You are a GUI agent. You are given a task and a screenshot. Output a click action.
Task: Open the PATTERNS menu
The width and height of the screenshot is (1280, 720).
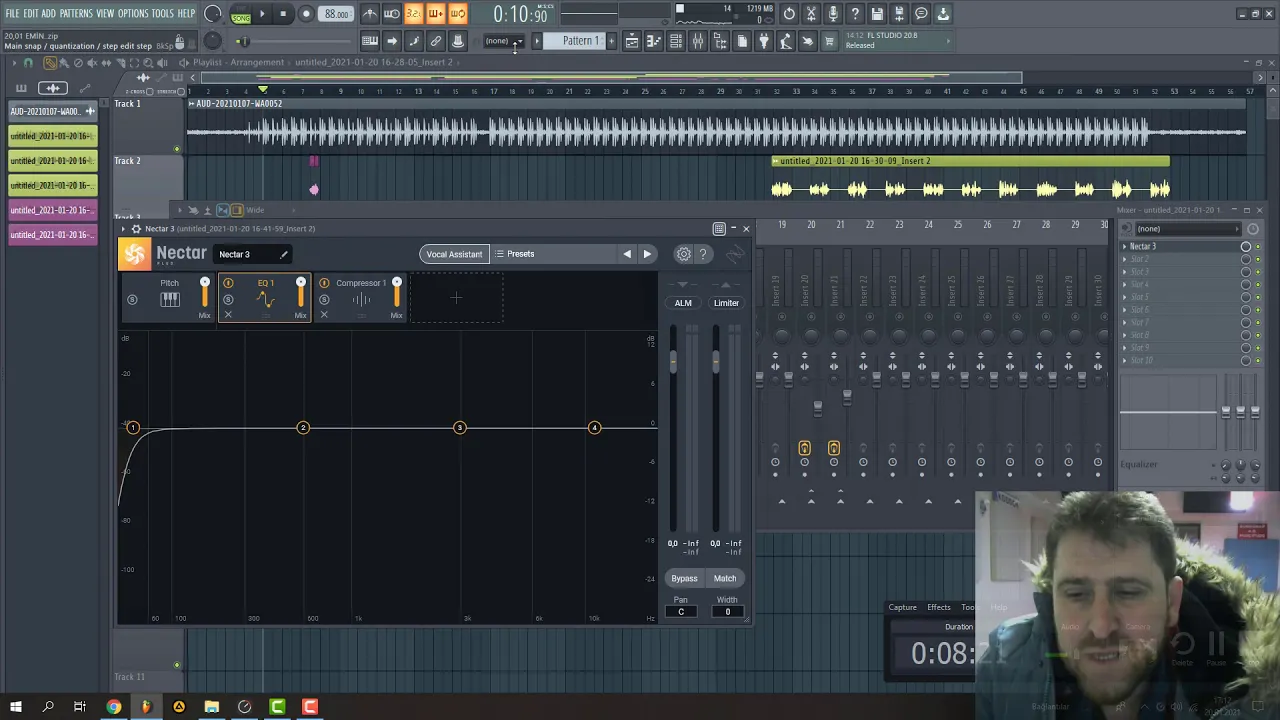coord(76,13)
